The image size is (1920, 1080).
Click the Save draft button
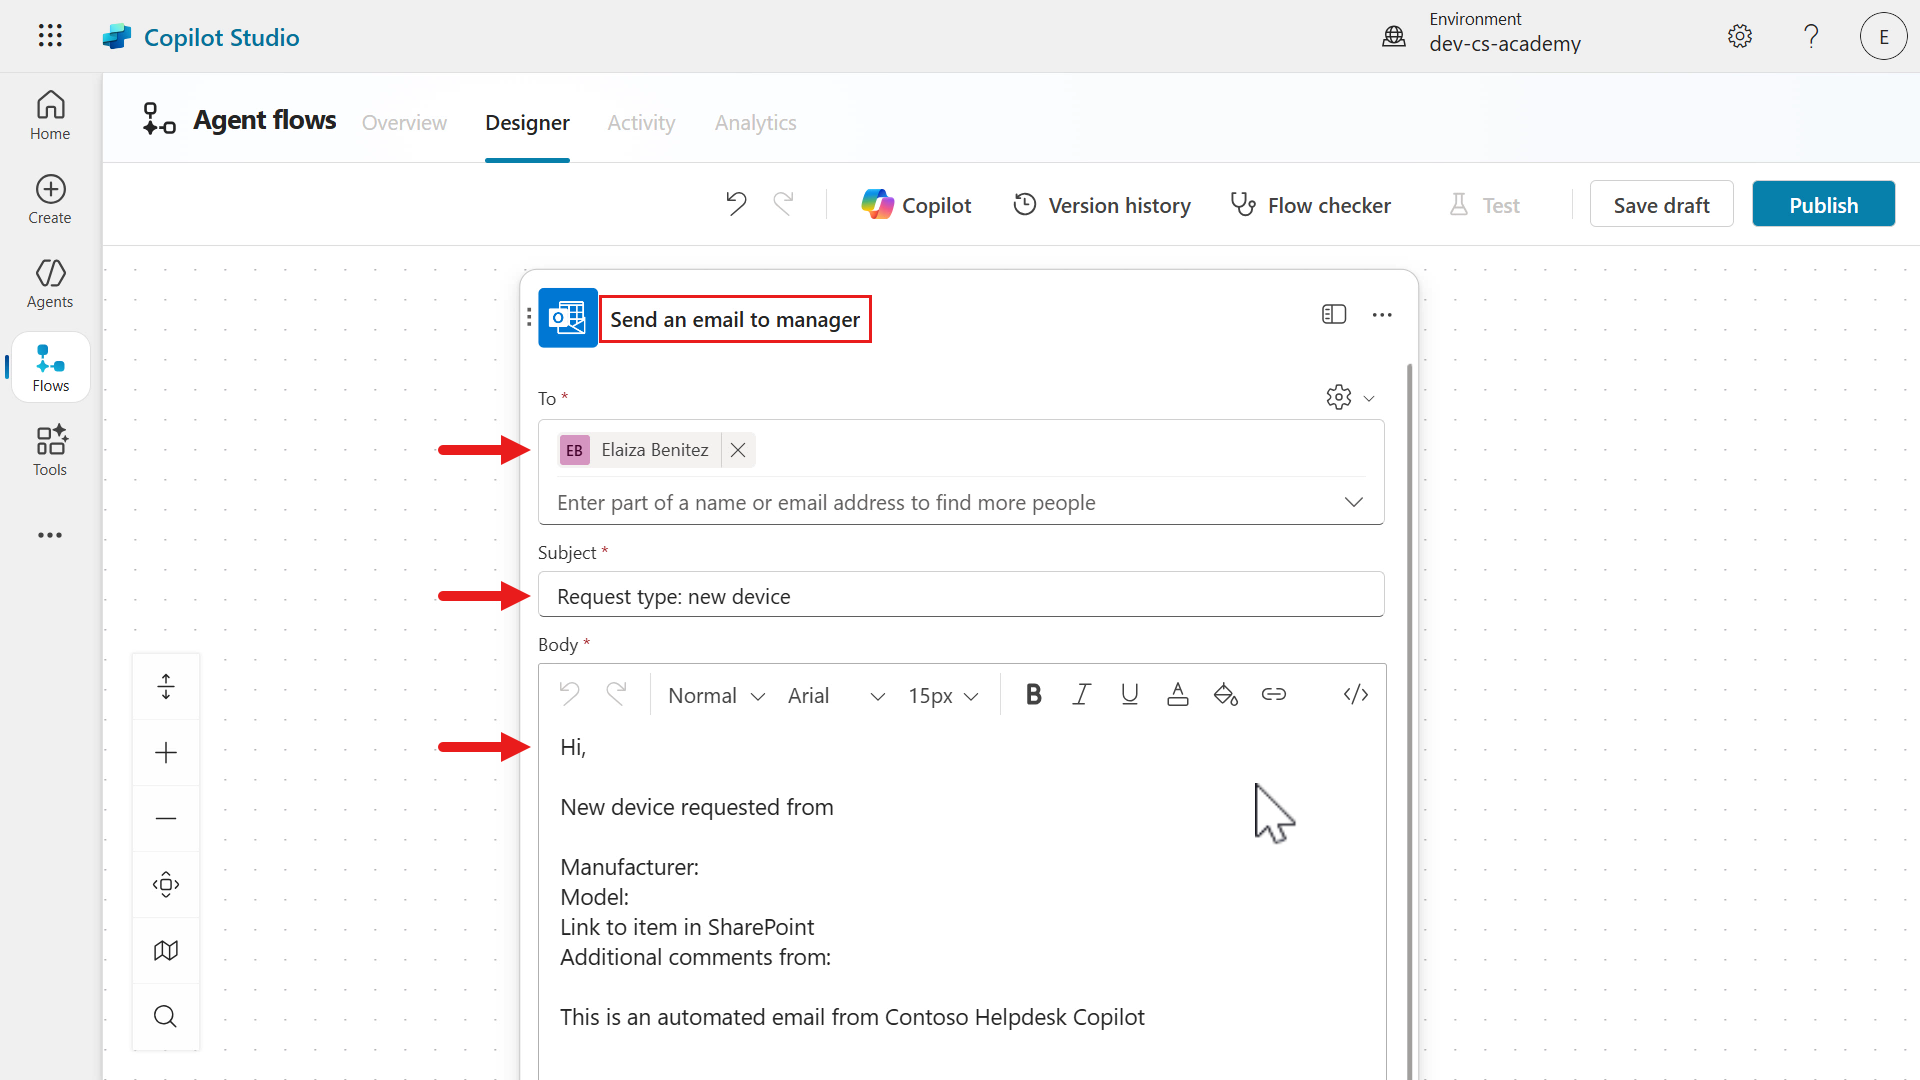point(1661,205)
